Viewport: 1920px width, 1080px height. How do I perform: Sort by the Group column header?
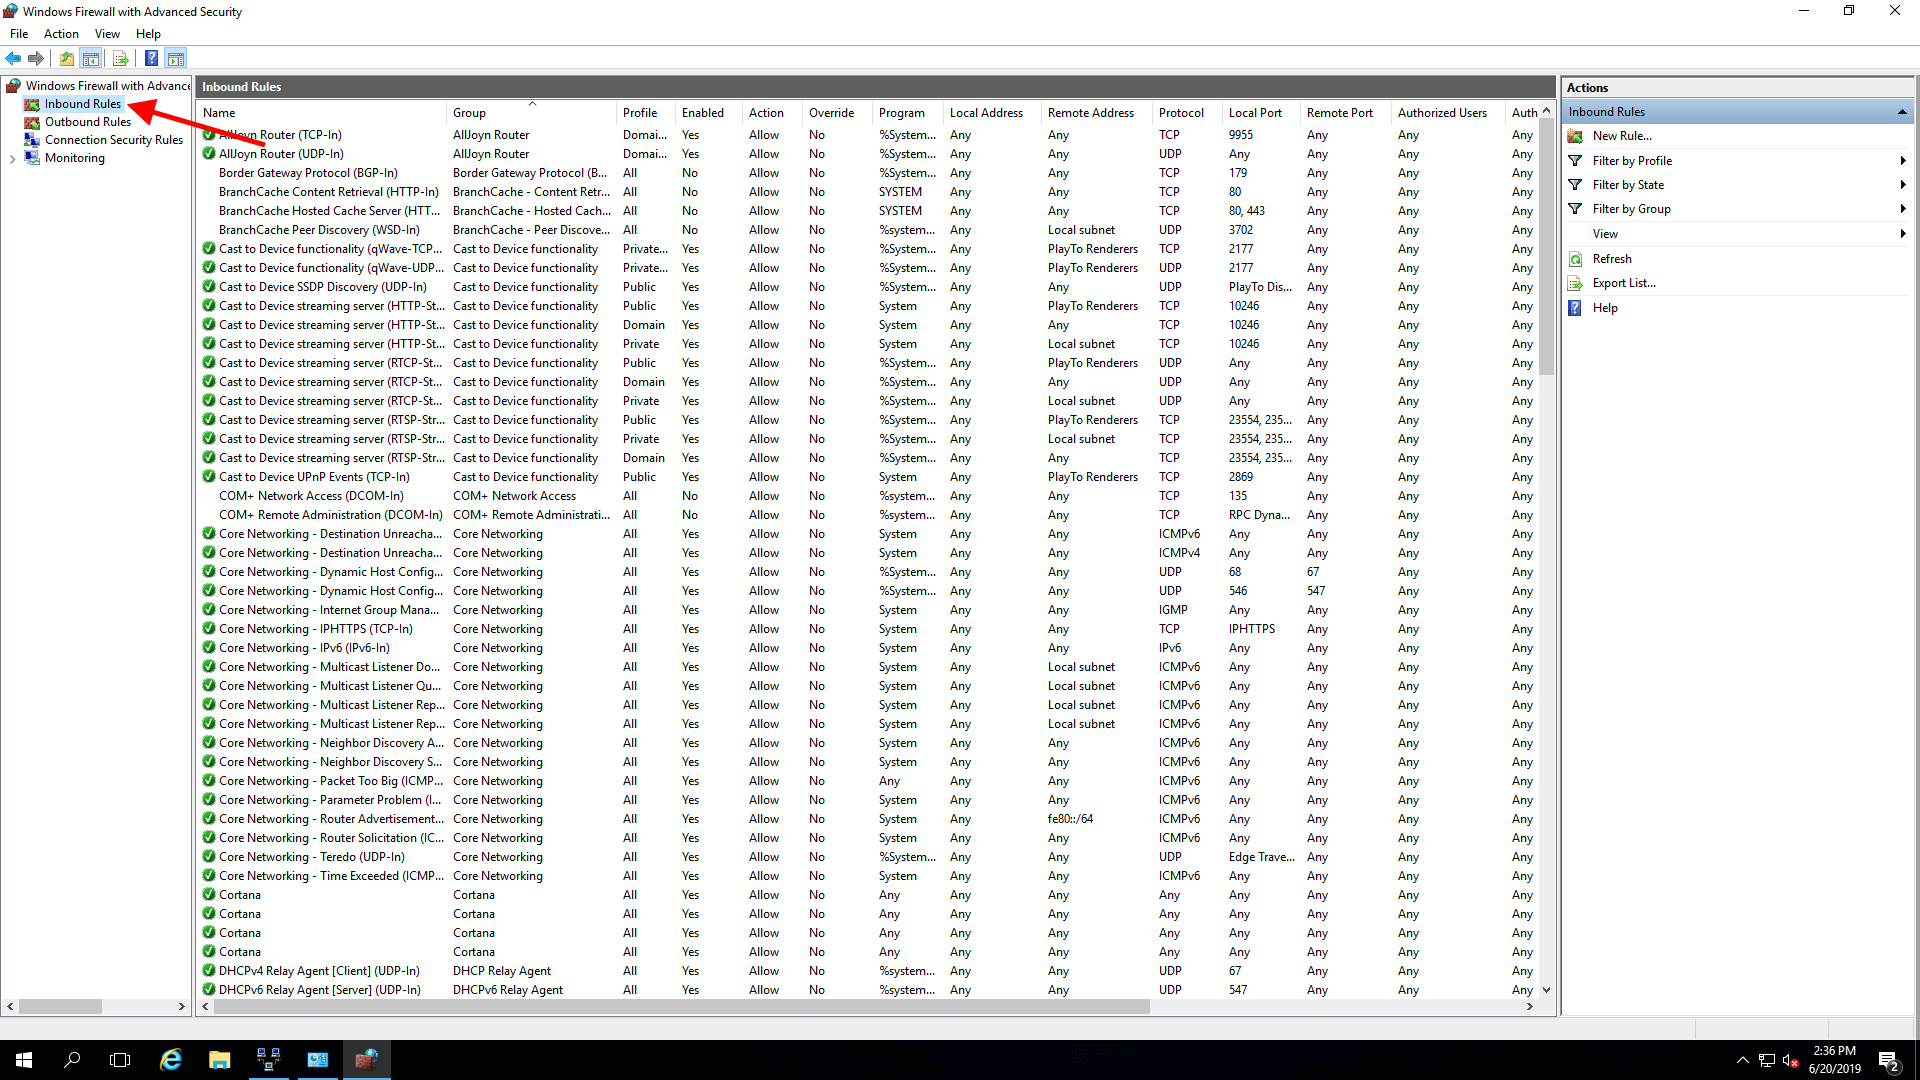tap(531, 113)
